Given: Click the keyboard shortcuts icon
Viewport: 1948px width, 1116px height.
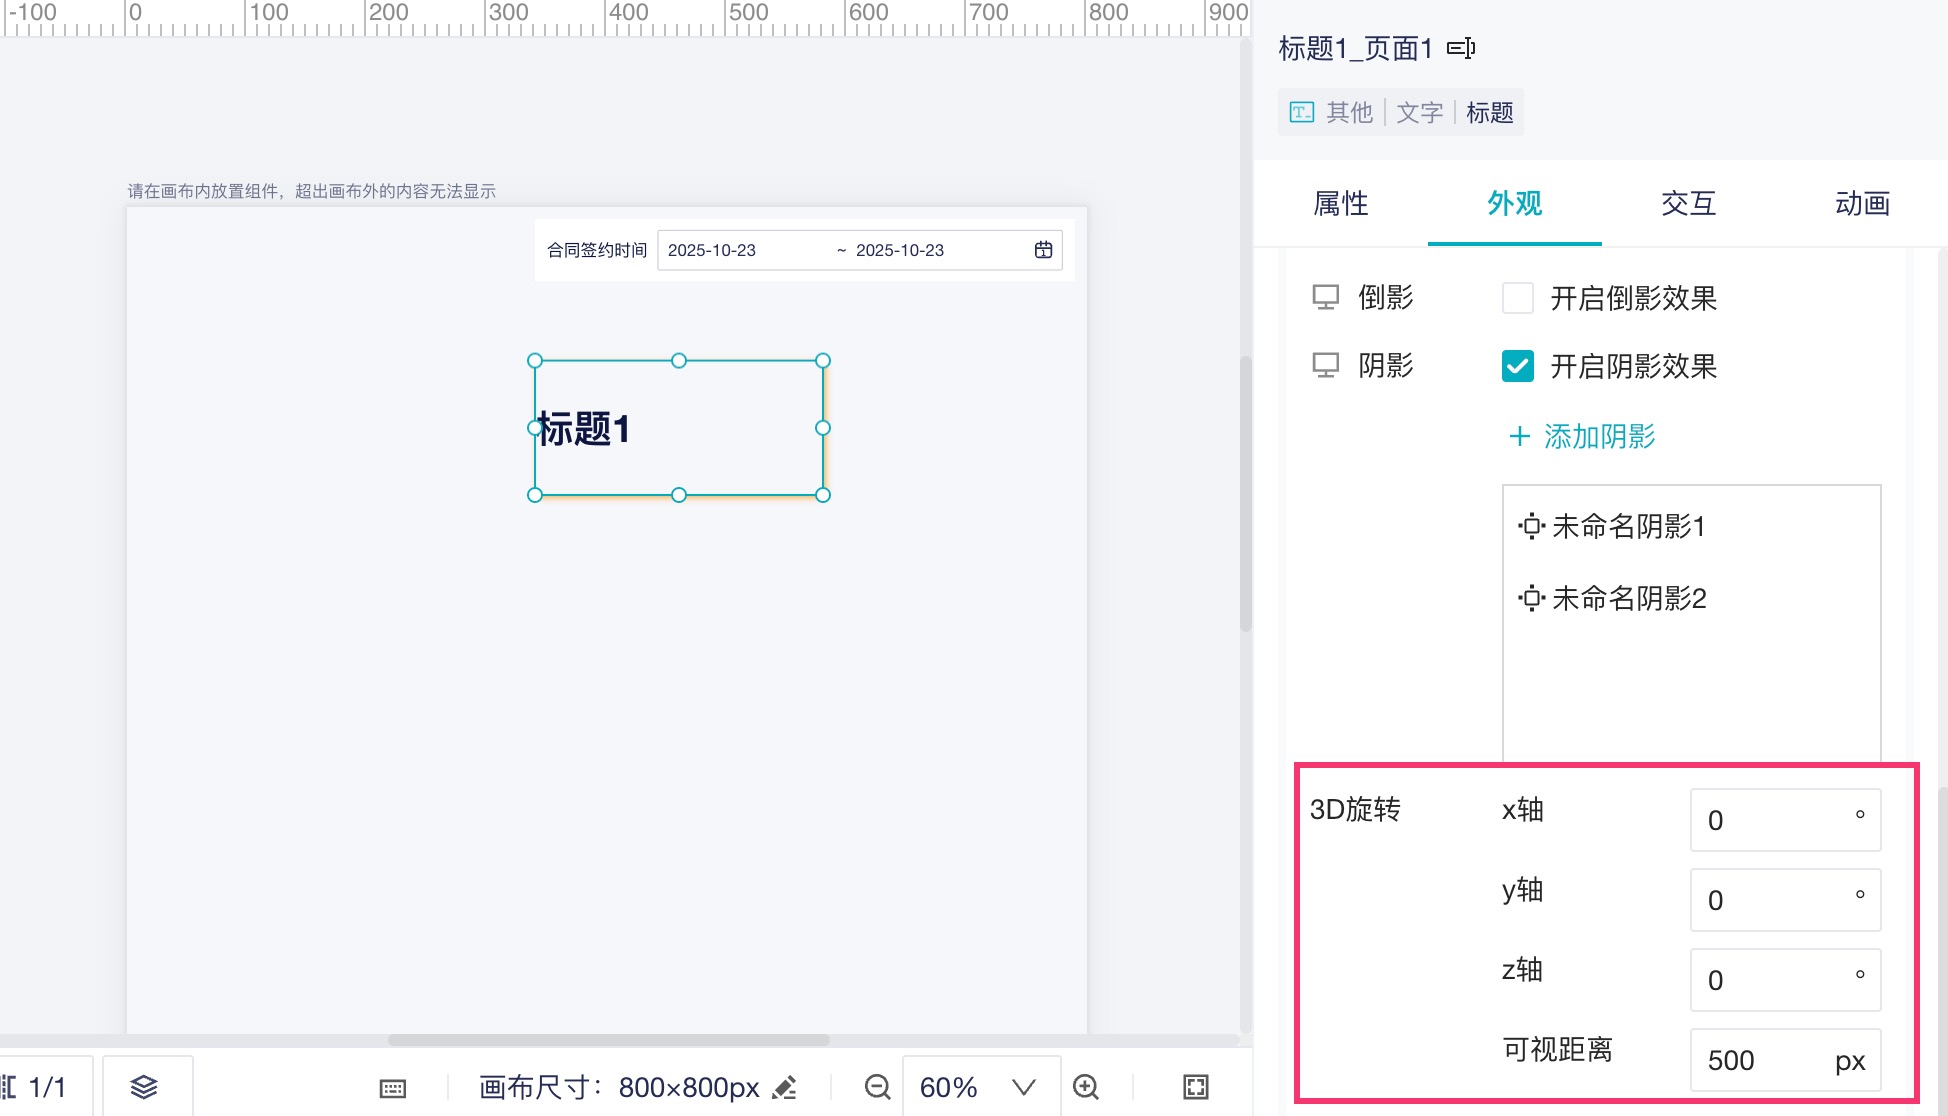Looking at the screenshot, I should (x=393, y=1088).
